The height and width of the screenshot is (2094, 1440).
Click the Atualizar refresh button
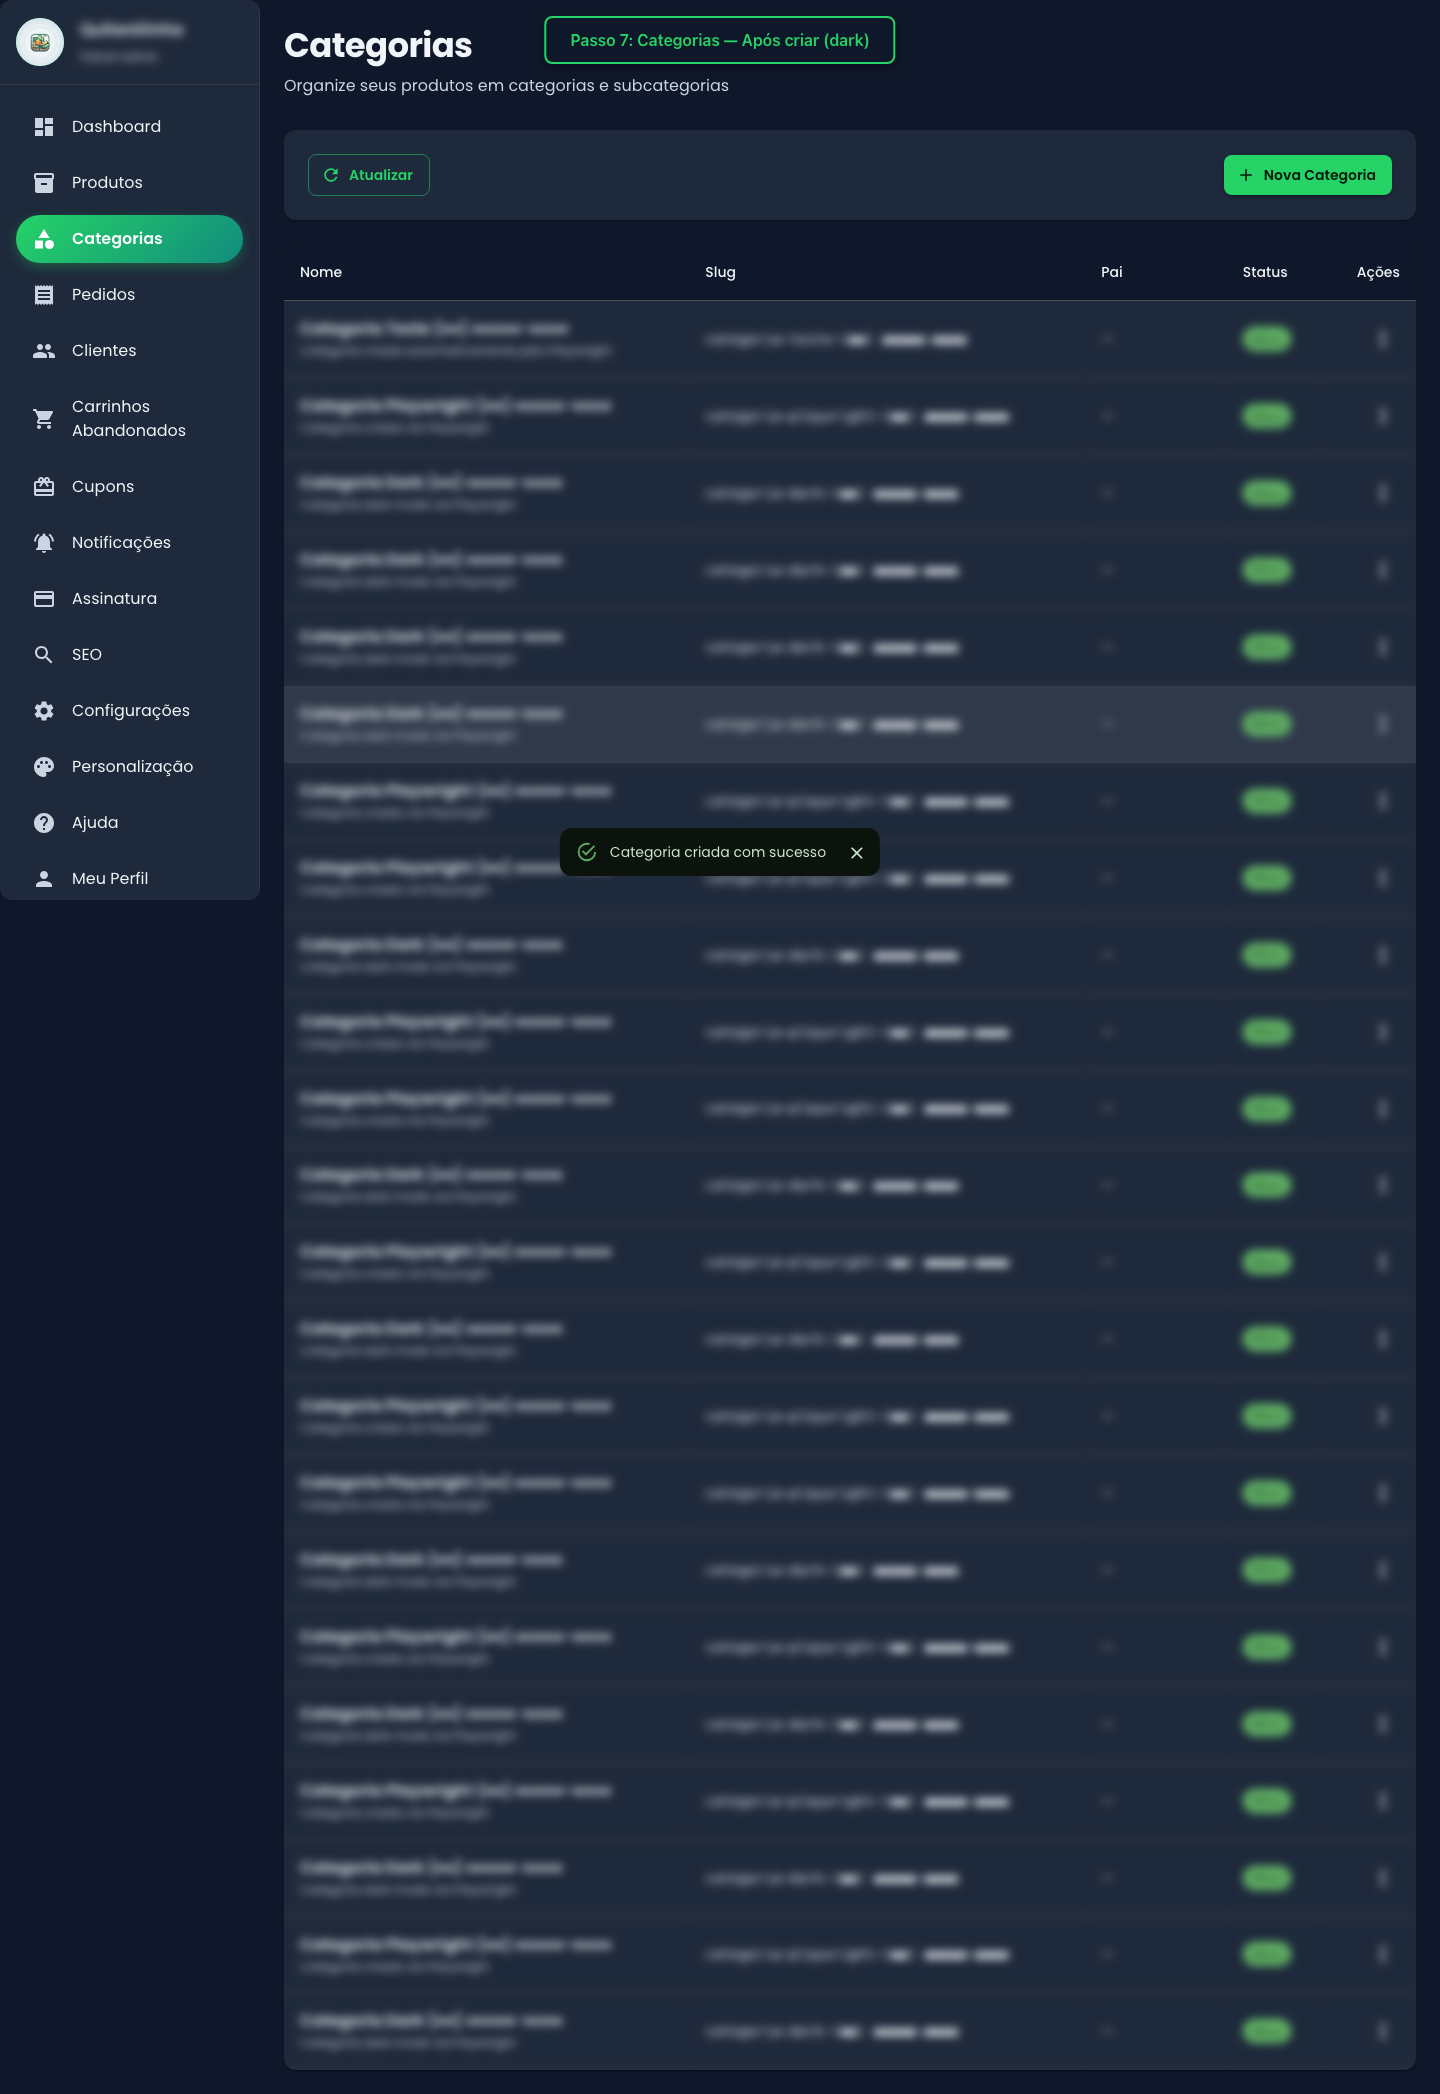pos(369,175)
